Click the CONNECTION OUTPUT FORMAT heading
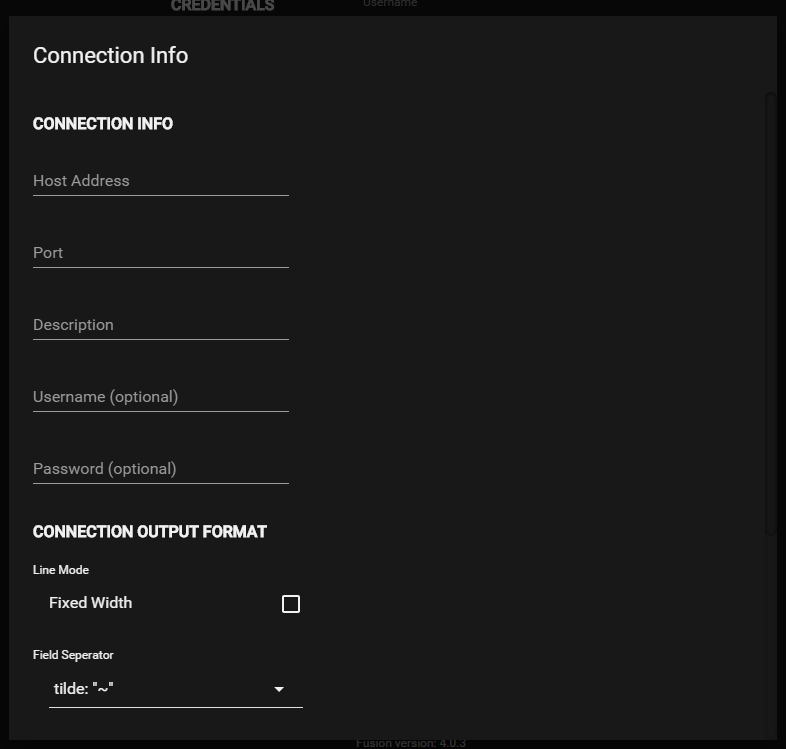 pos(150,531)
